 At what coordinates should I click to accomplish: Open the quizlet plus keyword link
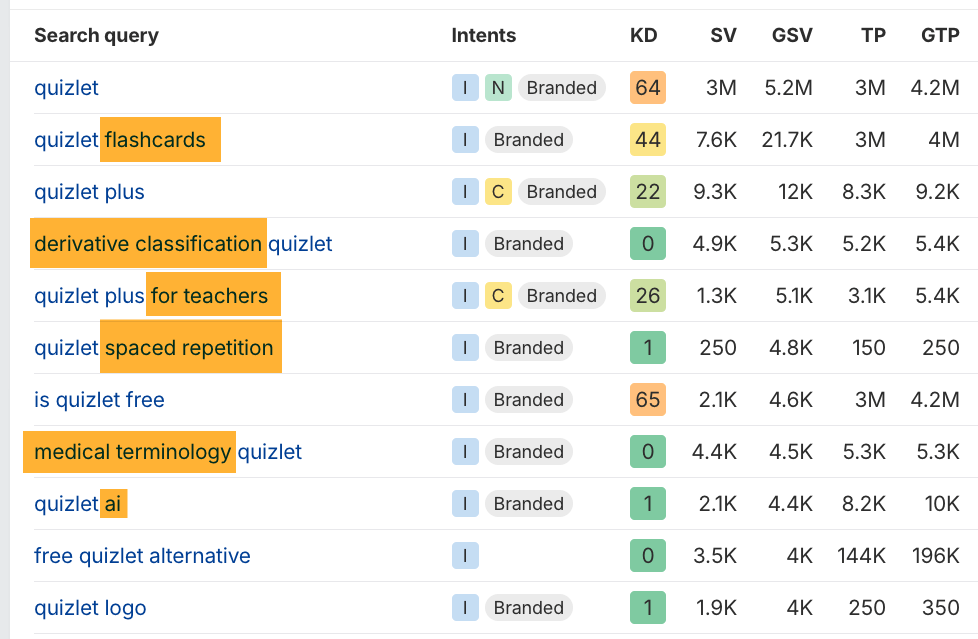coord(89,191)
